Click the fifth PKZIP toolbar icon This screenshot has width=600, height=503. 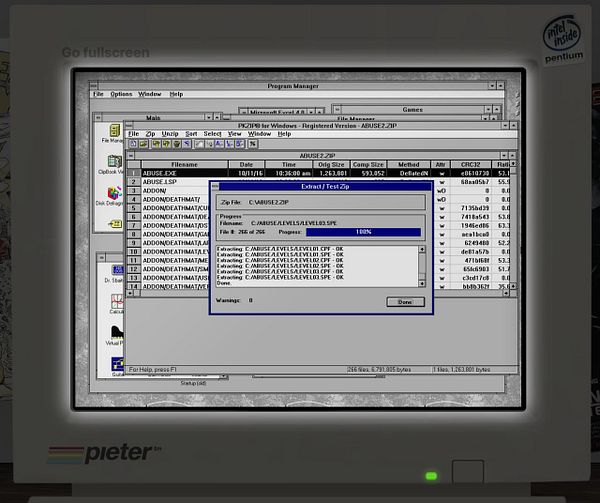click(x=176, y=144)
